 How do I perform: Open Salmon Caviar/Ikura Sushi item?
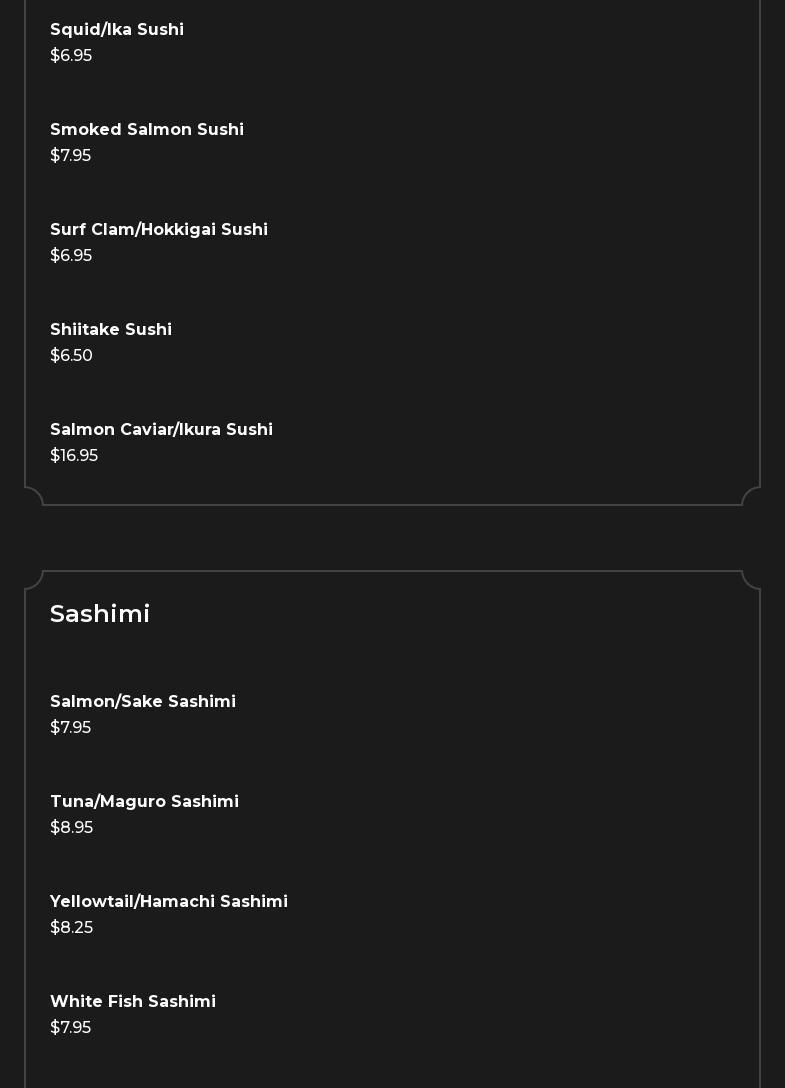tap(161, 430)
